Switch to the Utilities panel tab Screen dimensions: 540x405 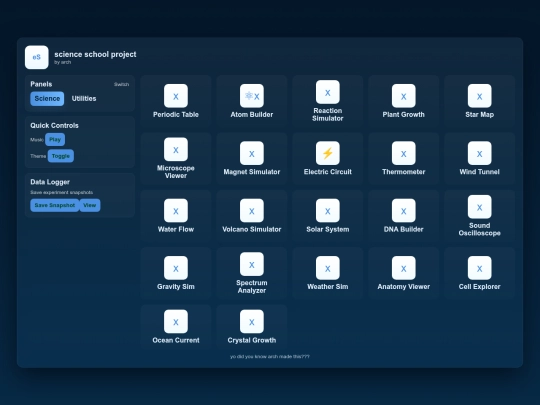[84, 98]
